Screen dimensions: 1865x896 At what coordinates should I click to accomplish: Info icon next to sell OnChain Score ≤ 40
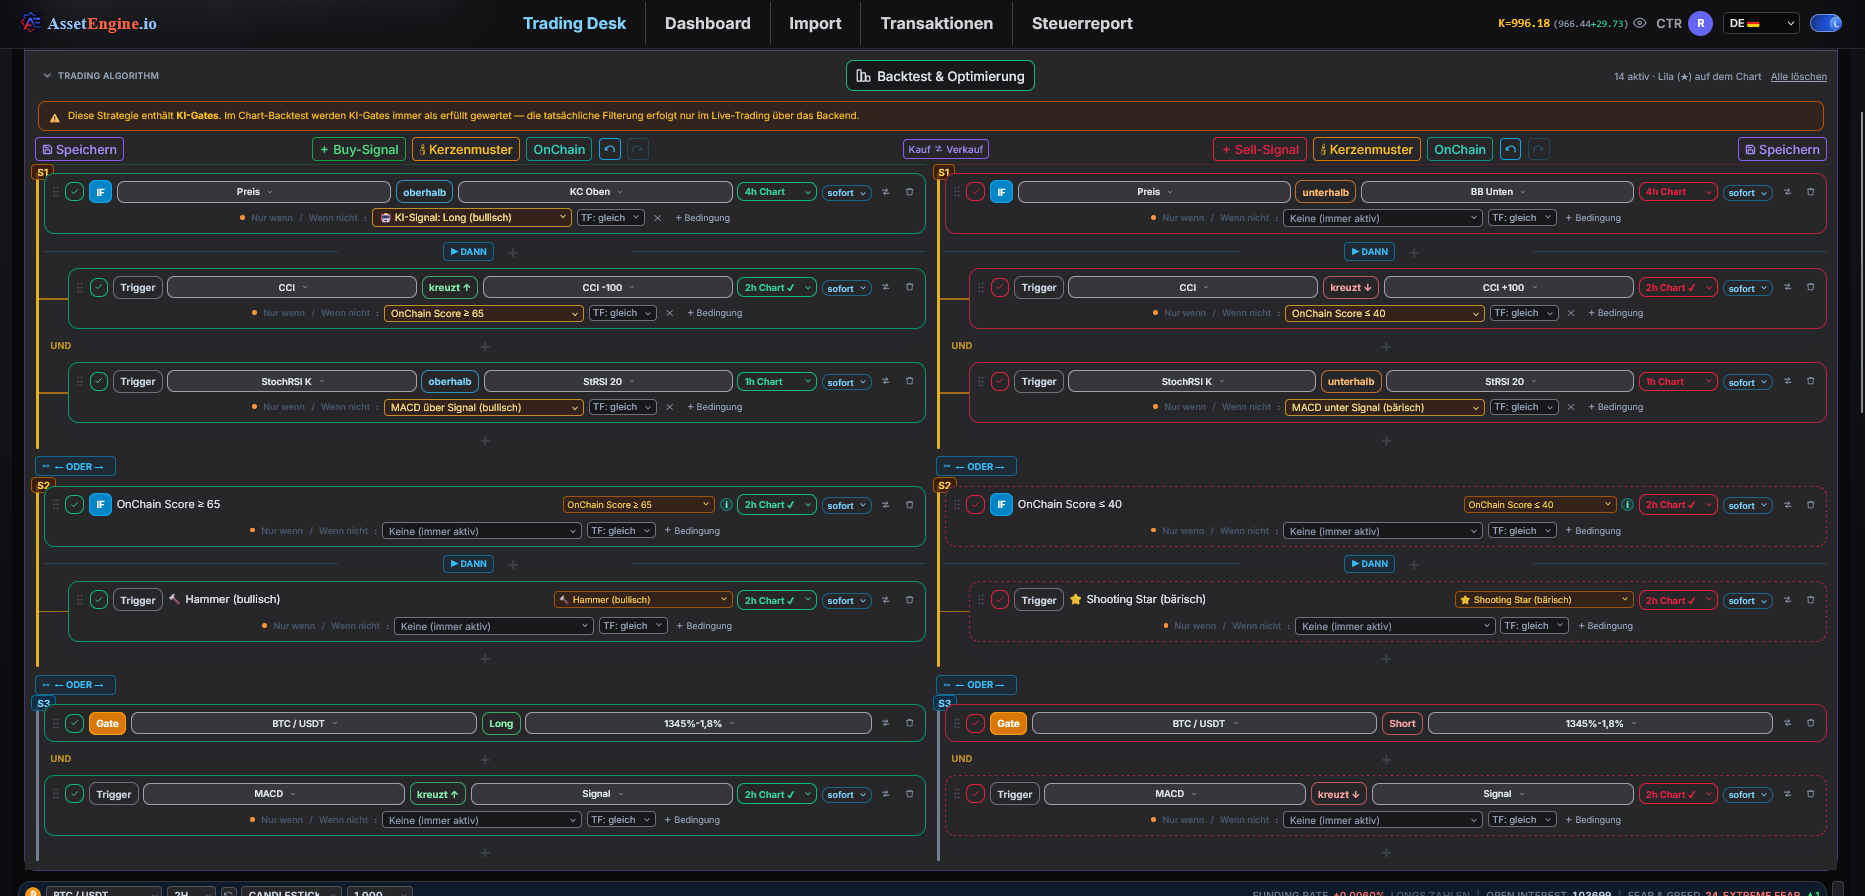click(1627, 505)
